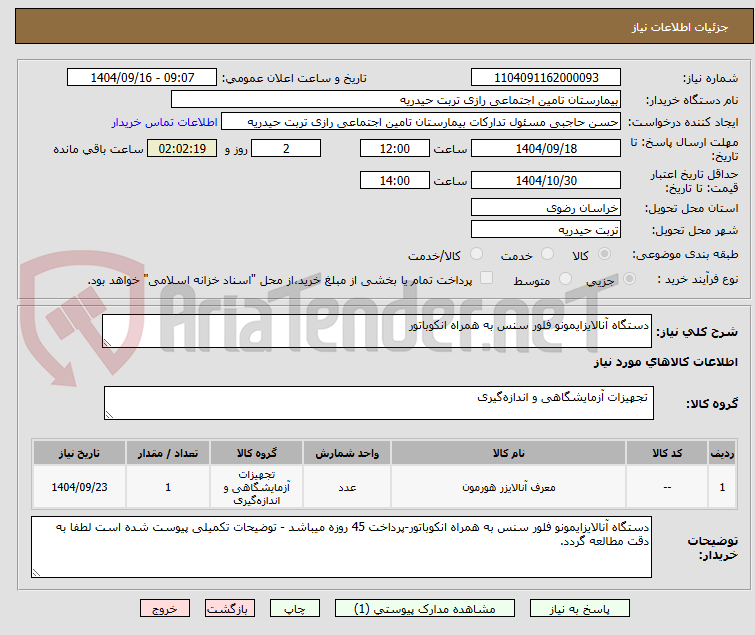Viewport: 755px width, 635px height.
Task: Click the تاریخ نیاز column header
Action: 79,453
